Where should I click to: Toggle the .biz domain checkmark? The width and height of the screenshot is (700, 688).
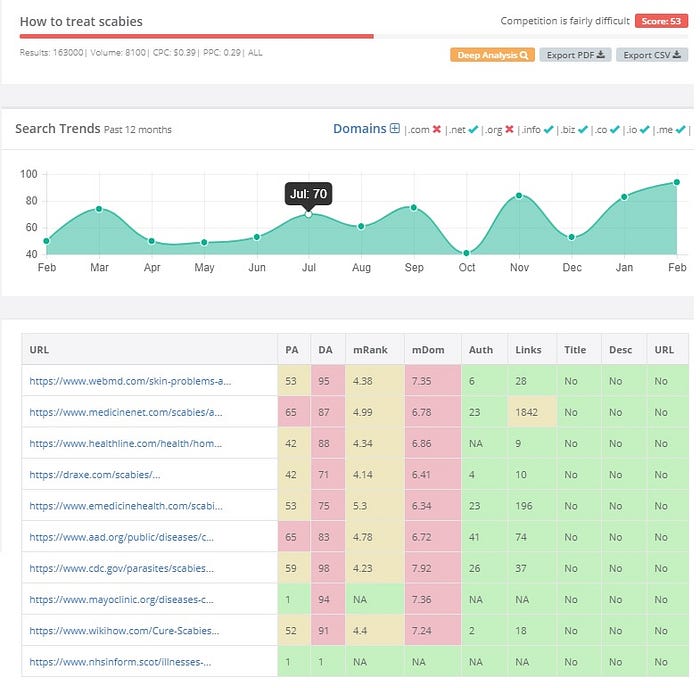coord(583,129)
